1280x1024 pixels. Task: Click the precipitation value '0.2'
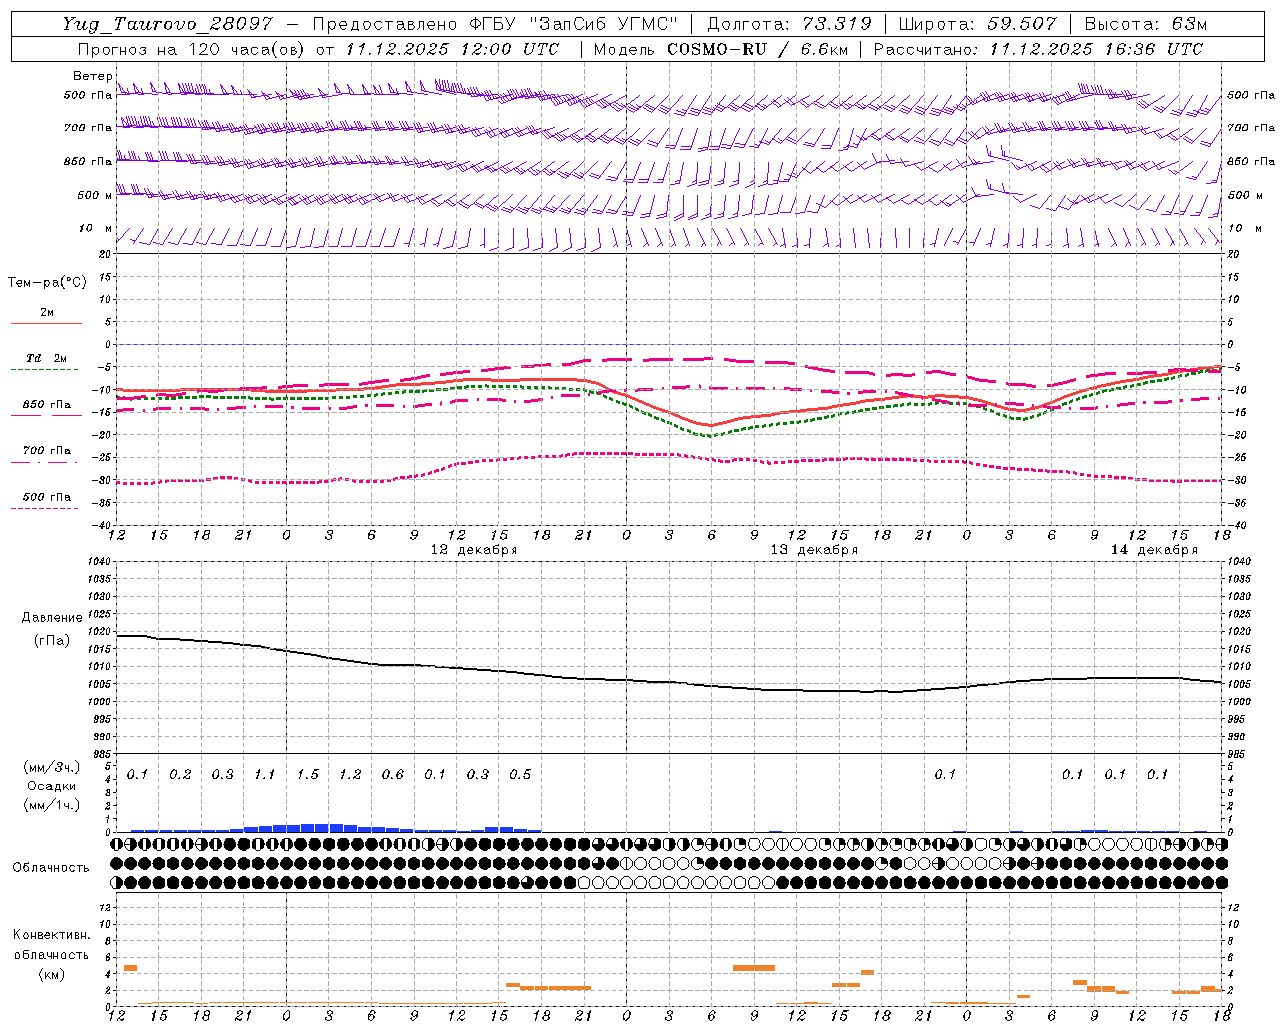(180, 775)
